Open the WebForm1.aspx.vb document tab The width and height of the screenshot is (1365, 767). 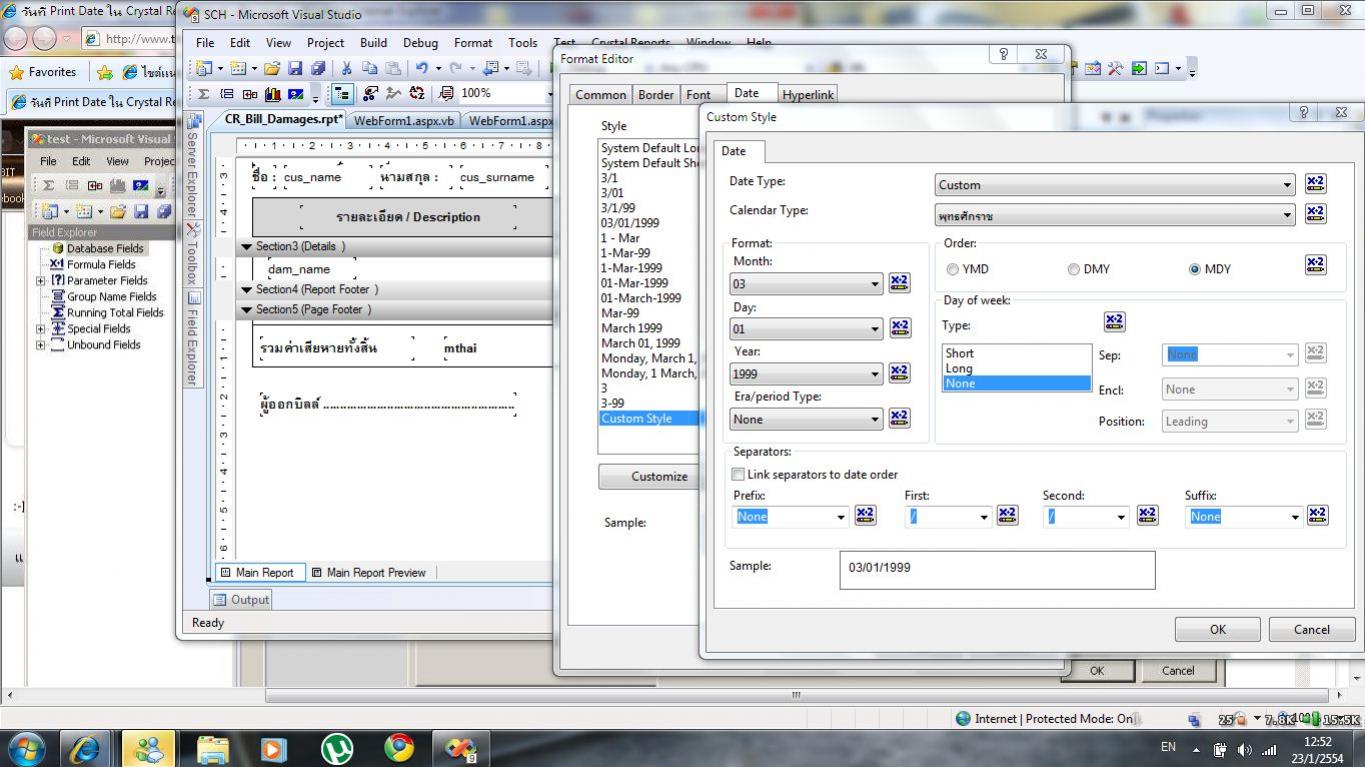tap(404, 120)
